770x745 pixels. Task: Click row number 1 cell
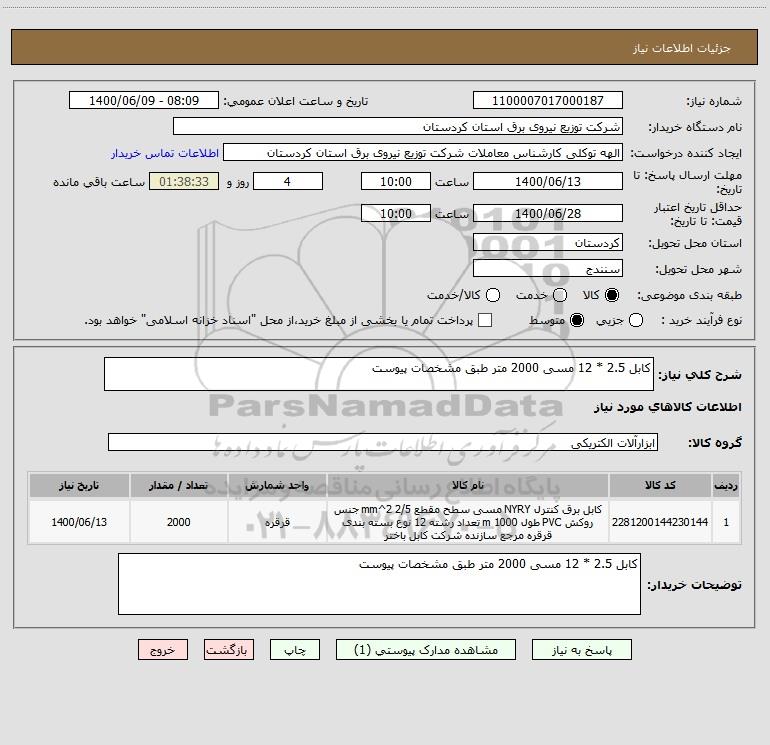[x=726, y=522]
